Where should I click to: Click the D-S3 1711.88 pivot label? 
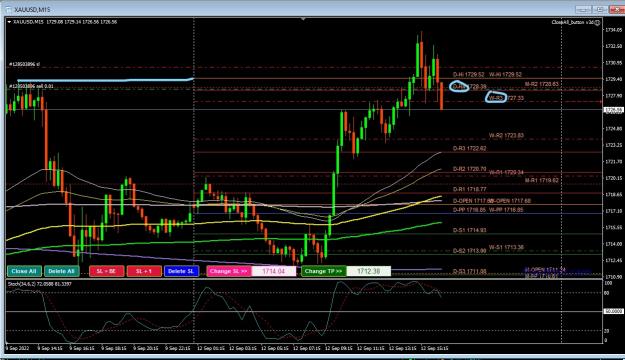click(470, 271)
